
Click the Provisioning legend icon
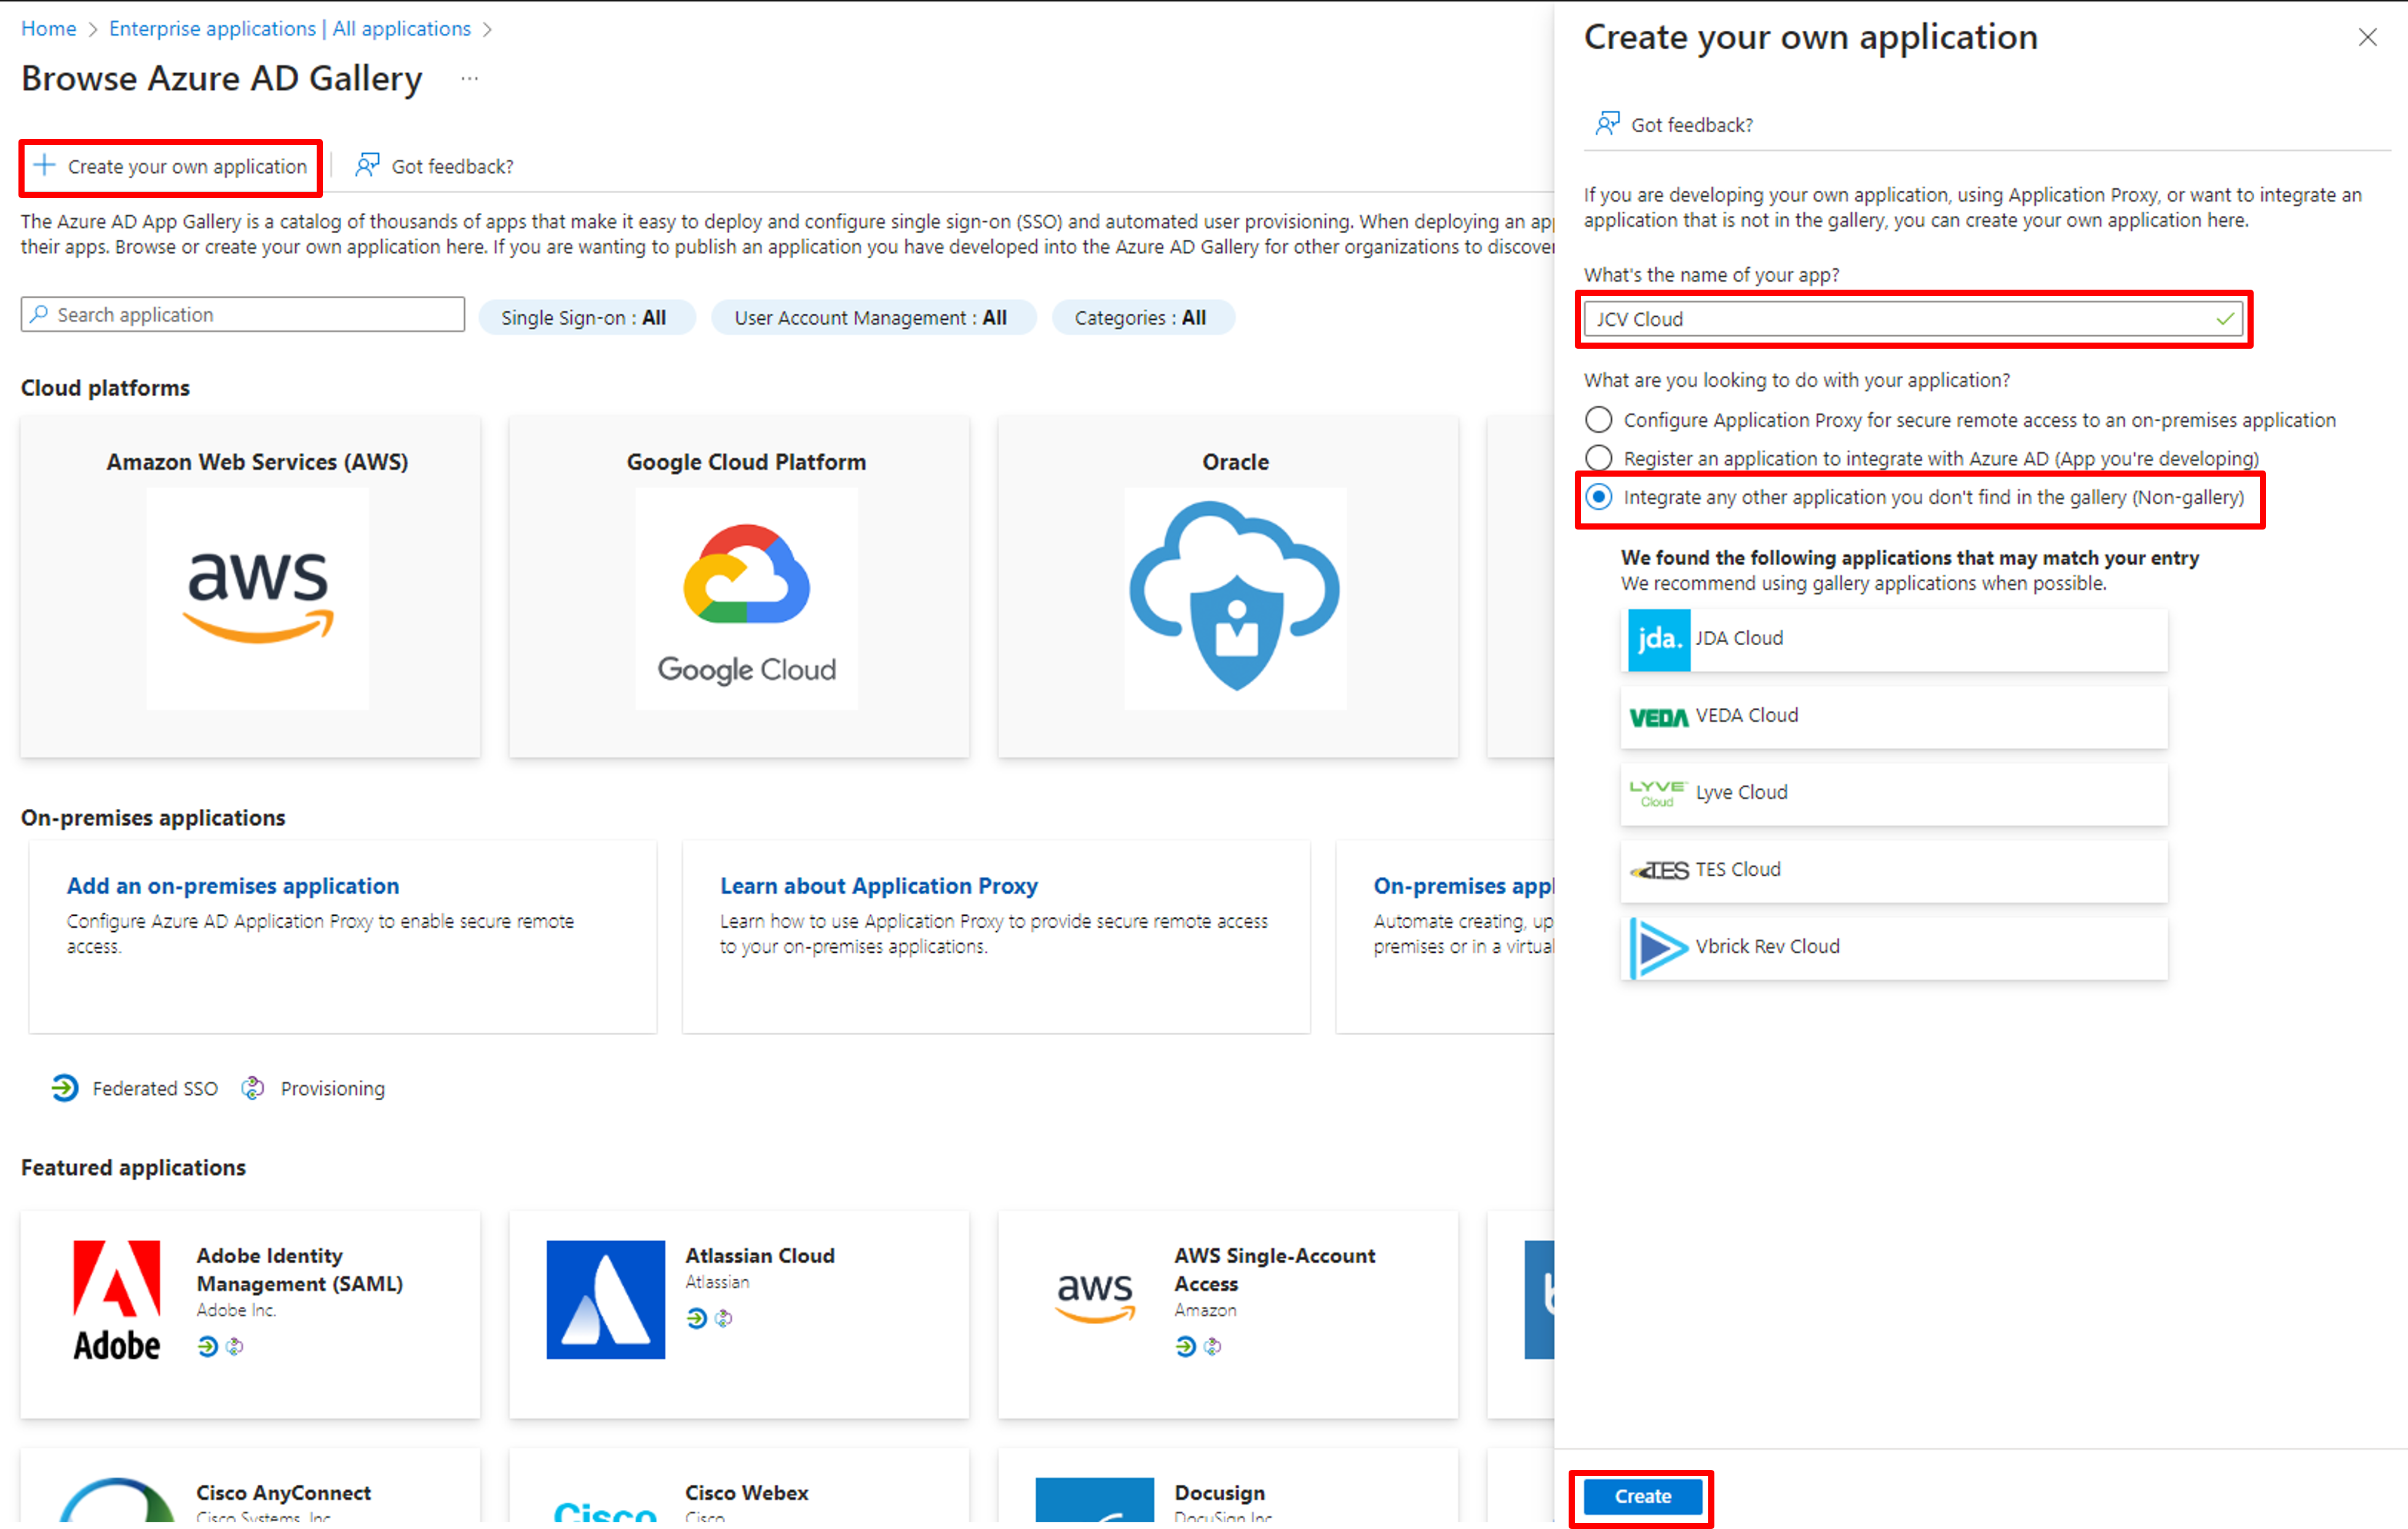(253, 1088)
